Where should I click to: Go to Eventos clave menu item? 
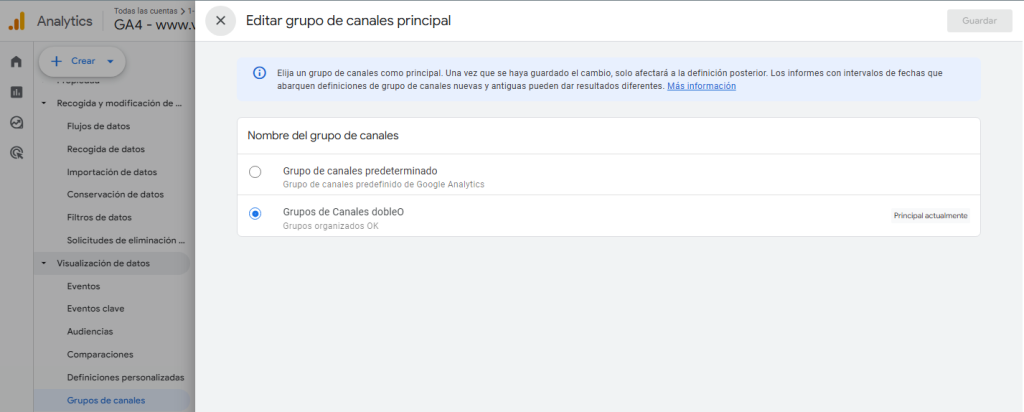[x=95, y=309]
